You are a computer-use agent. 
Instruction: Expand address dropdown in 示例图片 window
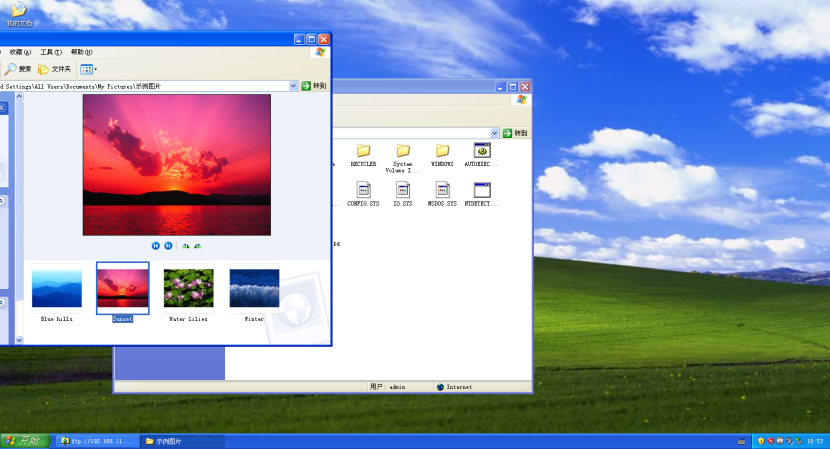point(293,86)
